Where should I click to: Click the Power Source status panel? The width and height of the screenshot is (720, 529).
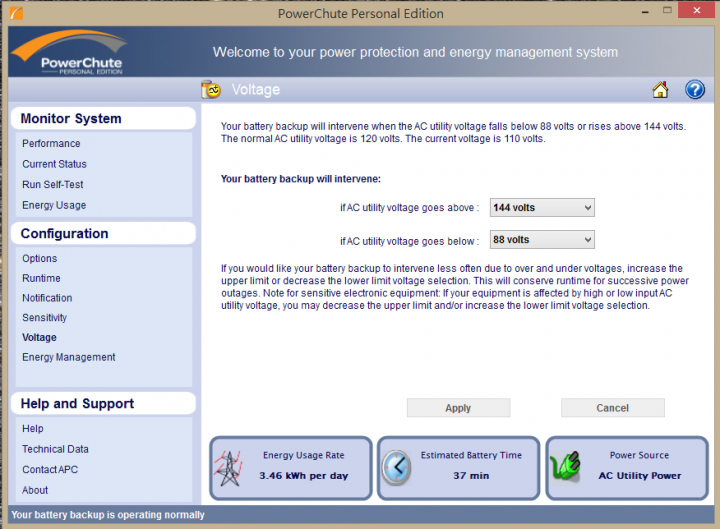point(627,468)
